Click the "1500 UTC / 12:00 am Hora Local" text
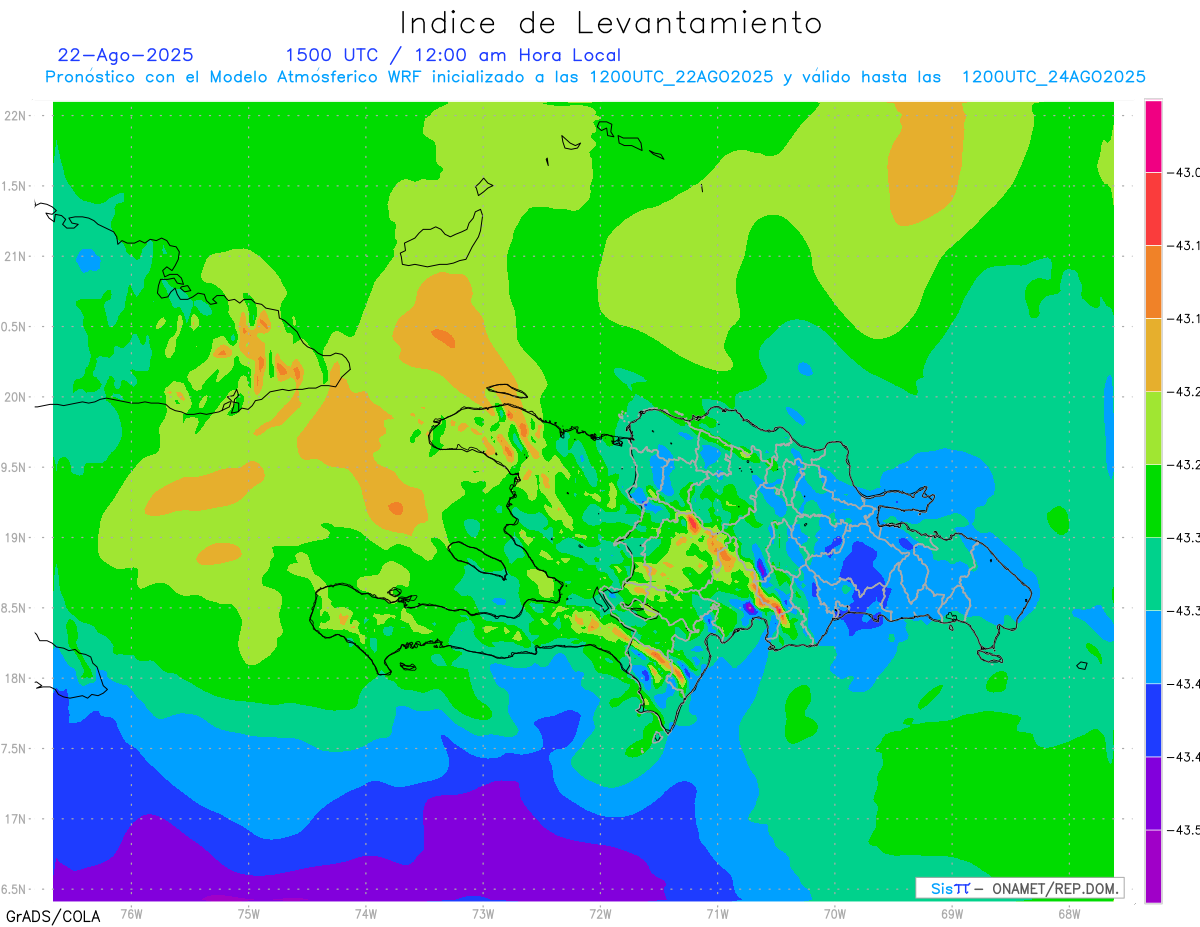This screenshot has width=1200, height=927. (453, 55)
